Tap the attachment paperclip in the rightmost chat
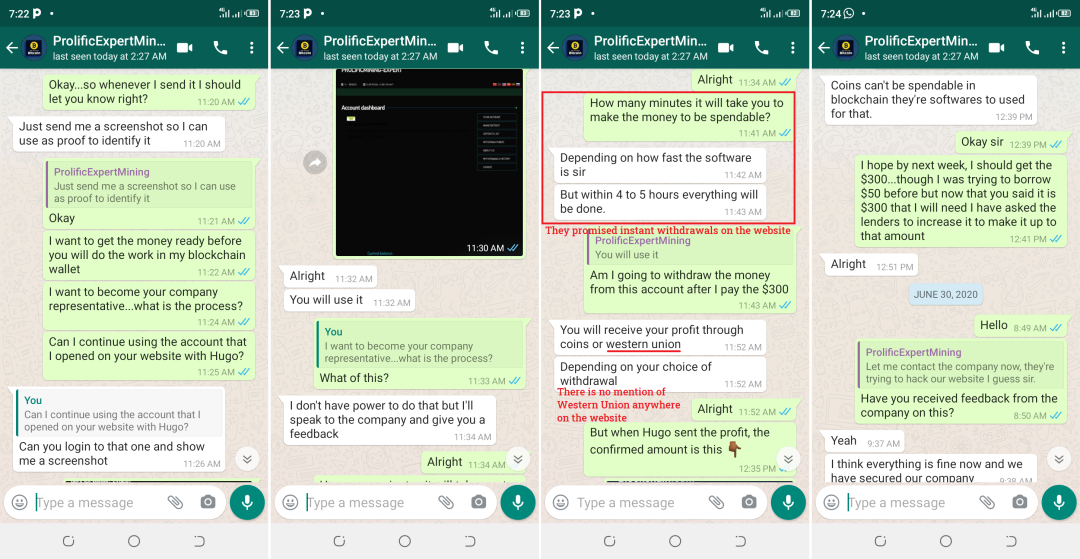The image size is (1080, 559). click(x=987, y=502)
